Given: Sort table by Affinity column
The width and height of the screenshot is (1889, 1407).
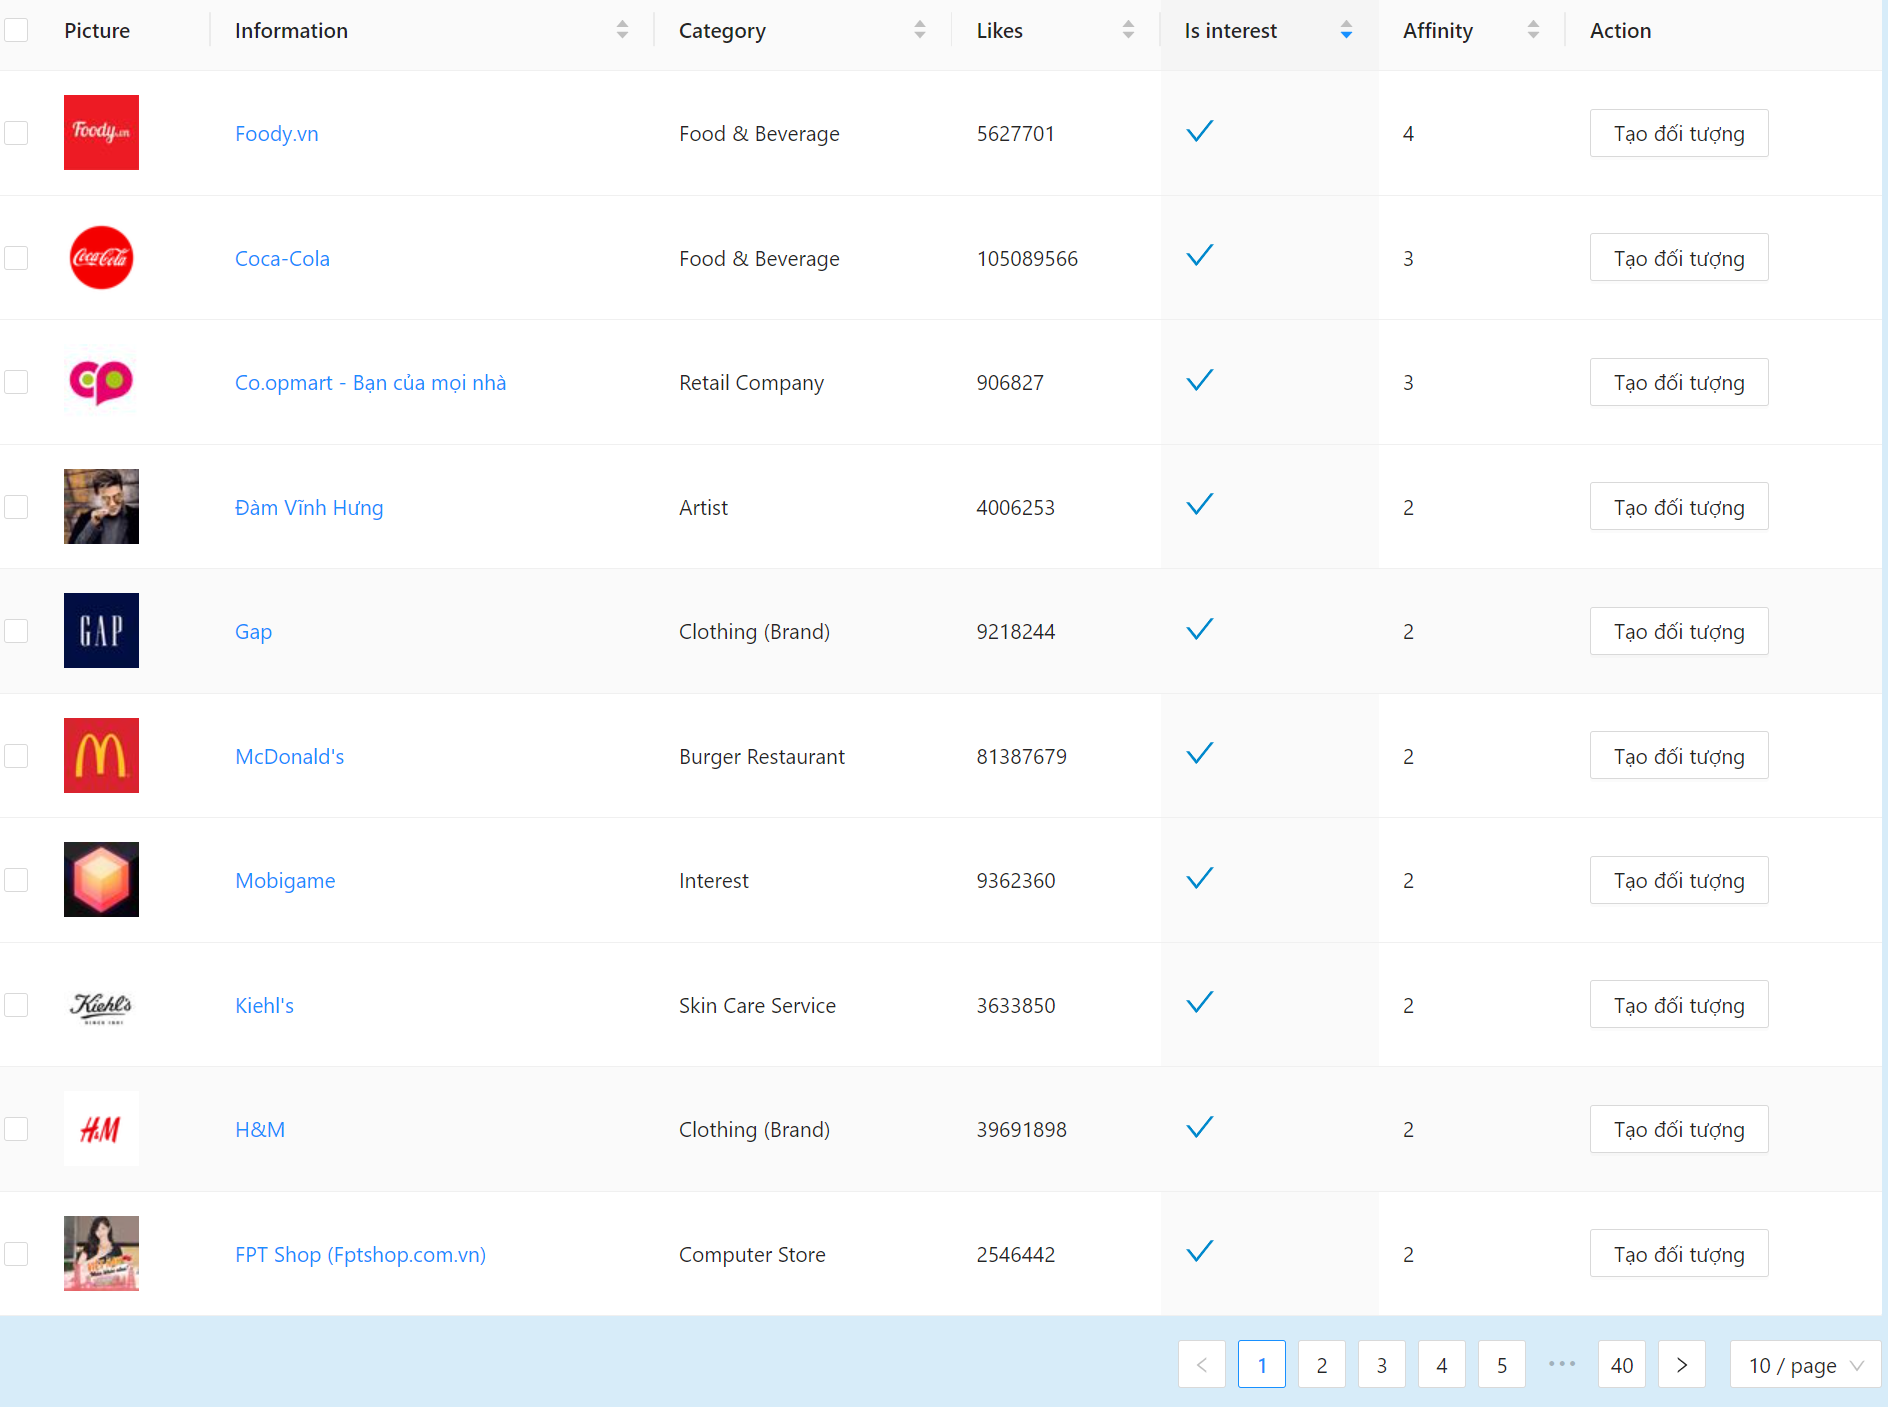Looking at the screenshot, I should tap(1533, 30).
